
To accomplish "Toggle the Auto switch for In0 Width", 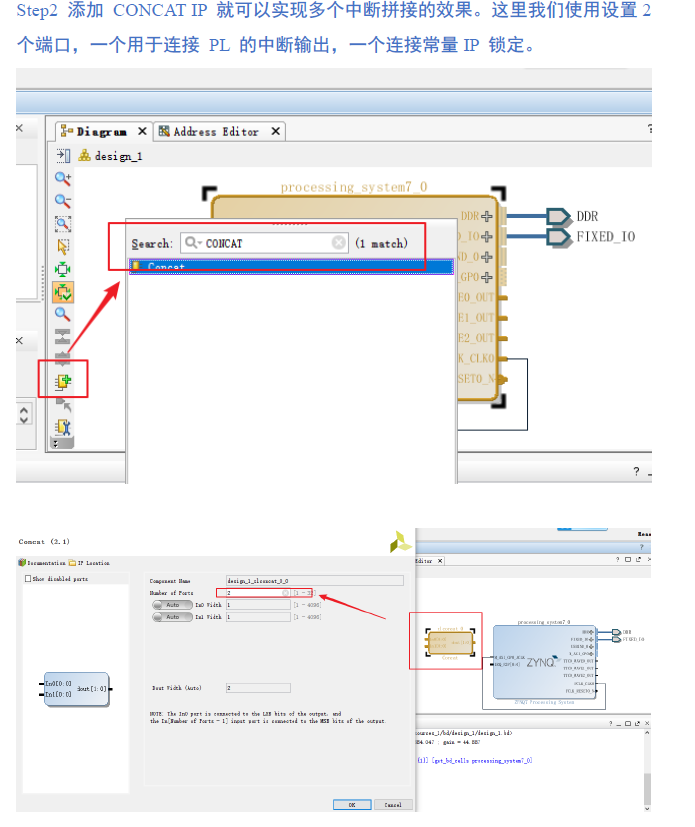I will [x=172, y=605].
